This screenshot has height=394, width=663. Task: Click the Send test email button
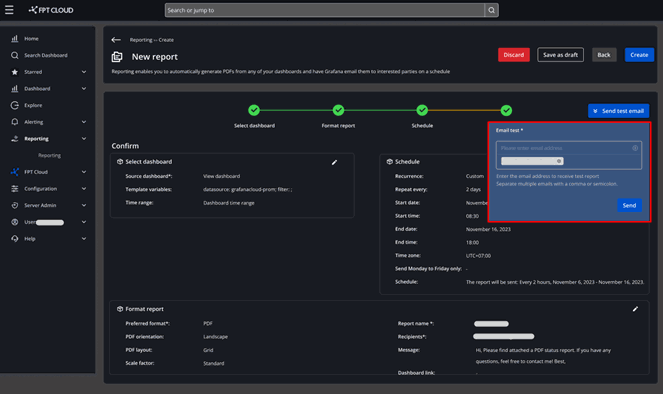pos(618,111)
